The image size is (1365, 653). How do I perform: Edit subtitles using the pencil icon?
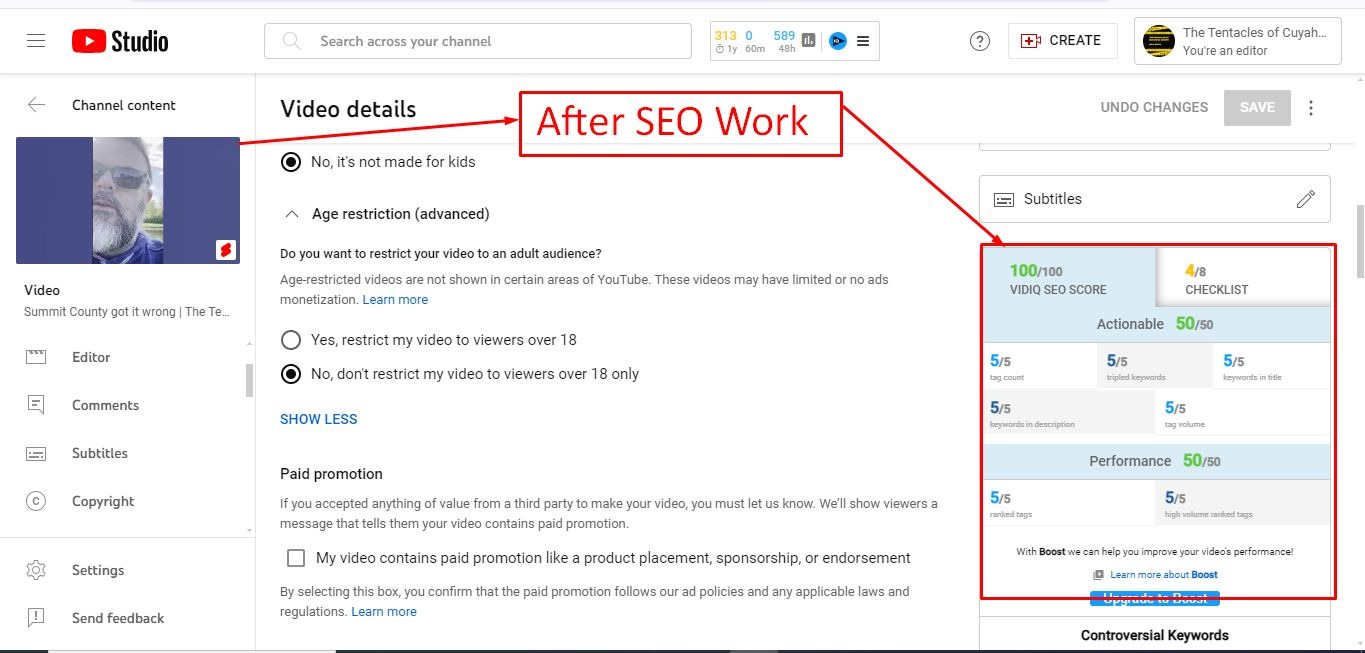[1305, 199]
